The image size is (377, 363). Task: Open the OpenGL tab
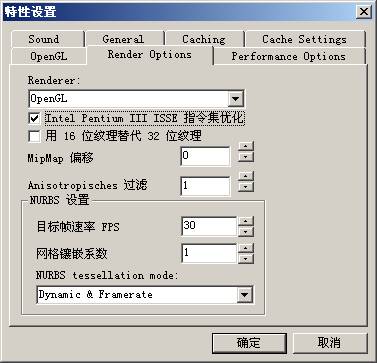coord(49,56)
